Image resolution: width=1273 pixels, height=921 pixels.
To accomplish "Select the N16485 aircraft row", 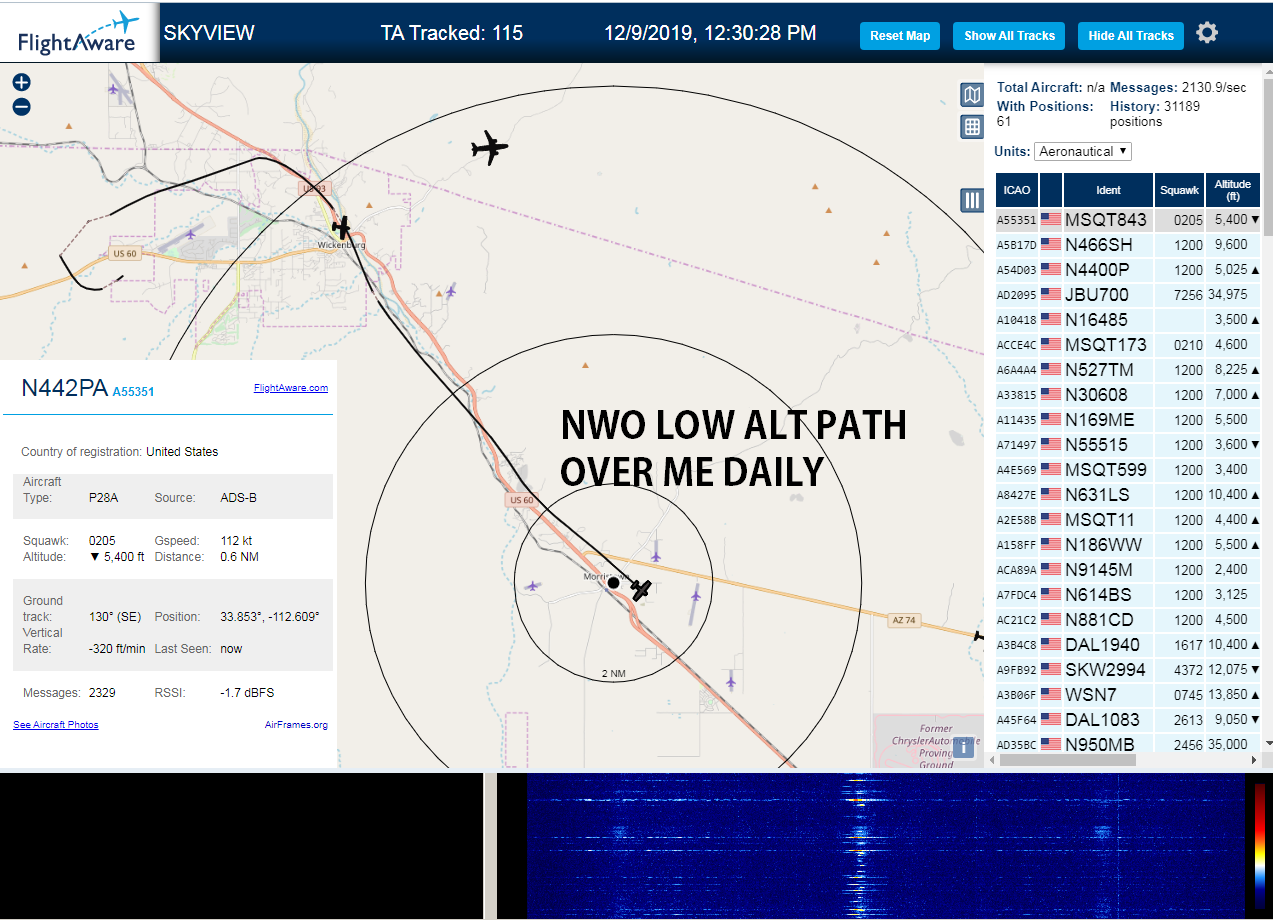I will point(1128,319).
